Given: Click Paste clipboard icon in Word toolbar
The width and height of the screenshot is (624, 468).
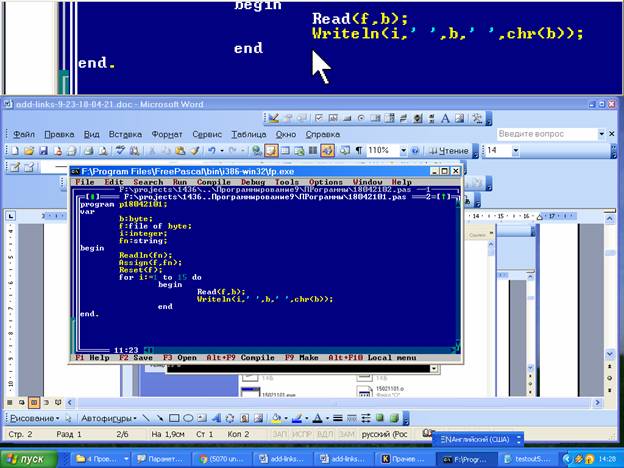Looking at the screenshot, I should [x=180, y=151].
